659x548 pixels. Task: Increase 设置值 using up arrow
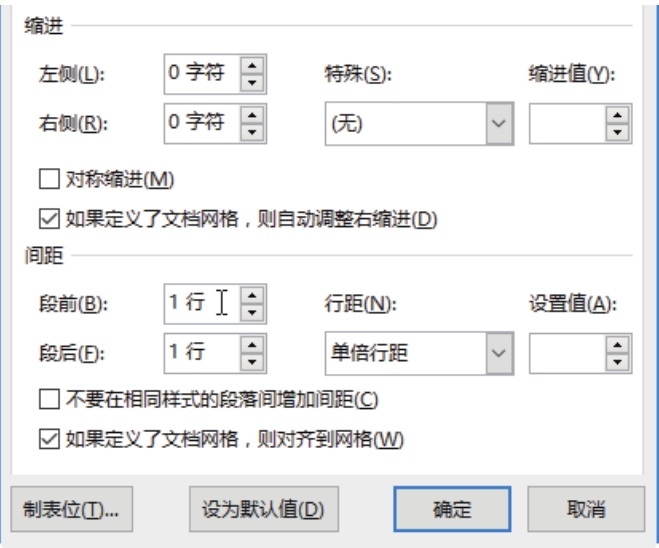(617, 345)
